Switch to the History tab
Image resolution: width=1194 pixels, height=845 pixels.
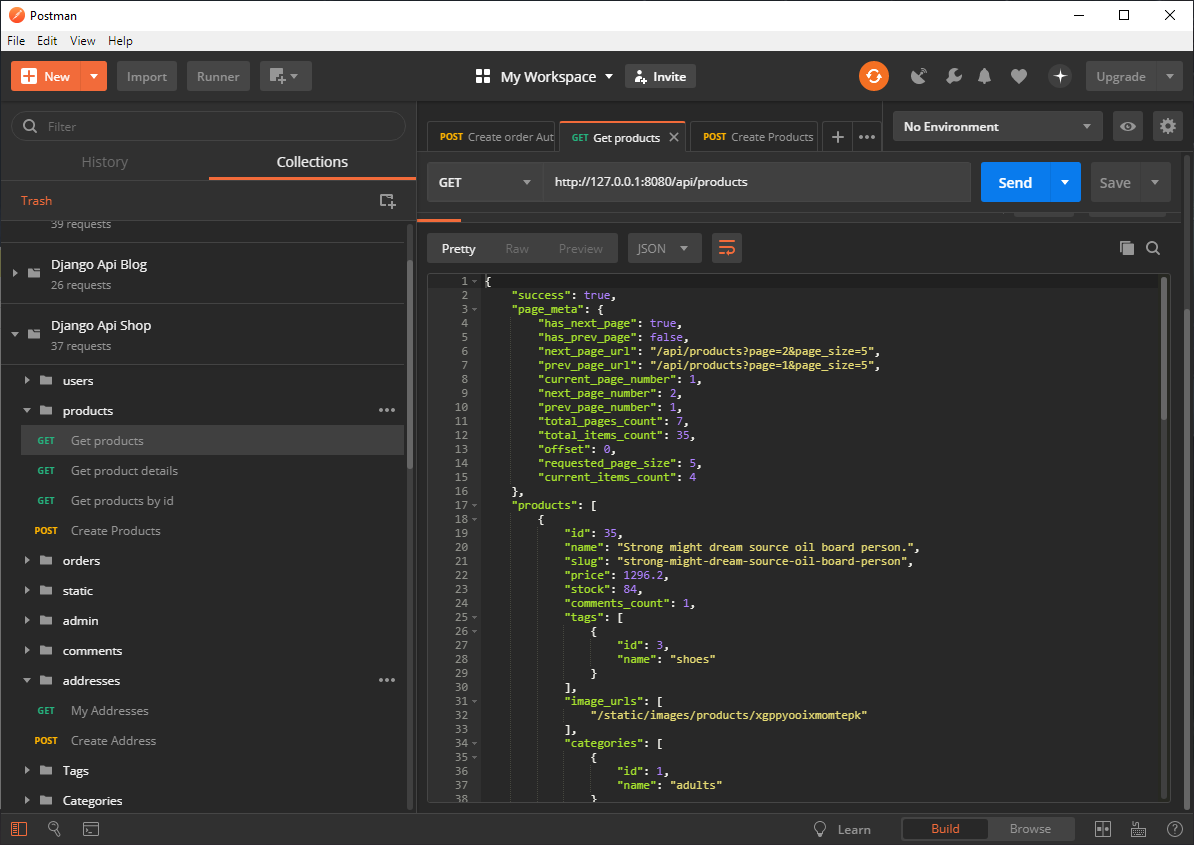pyautogui.click(x=105, y=161)
